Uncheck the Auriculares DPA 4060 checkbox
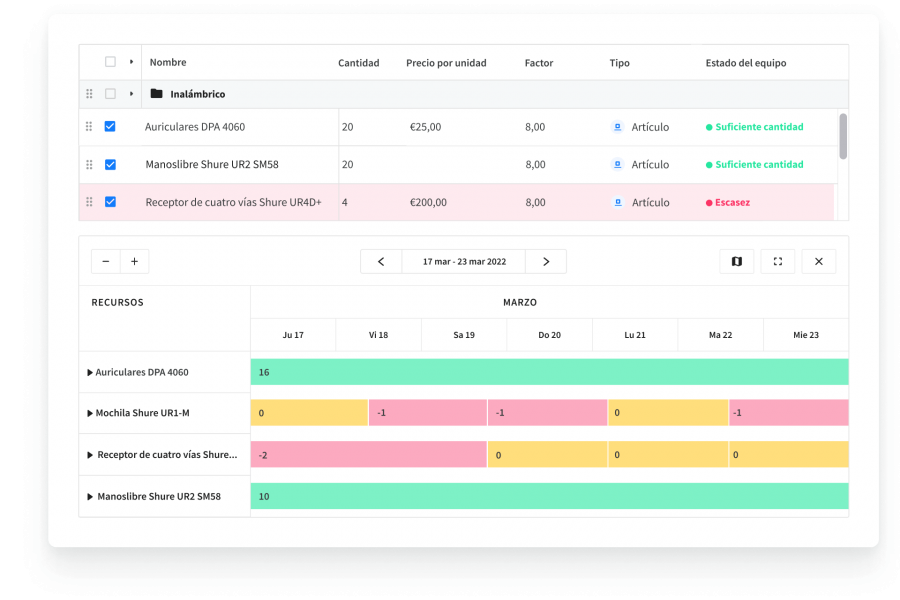Viewport: 900px width, 600px height. (110, 126)
